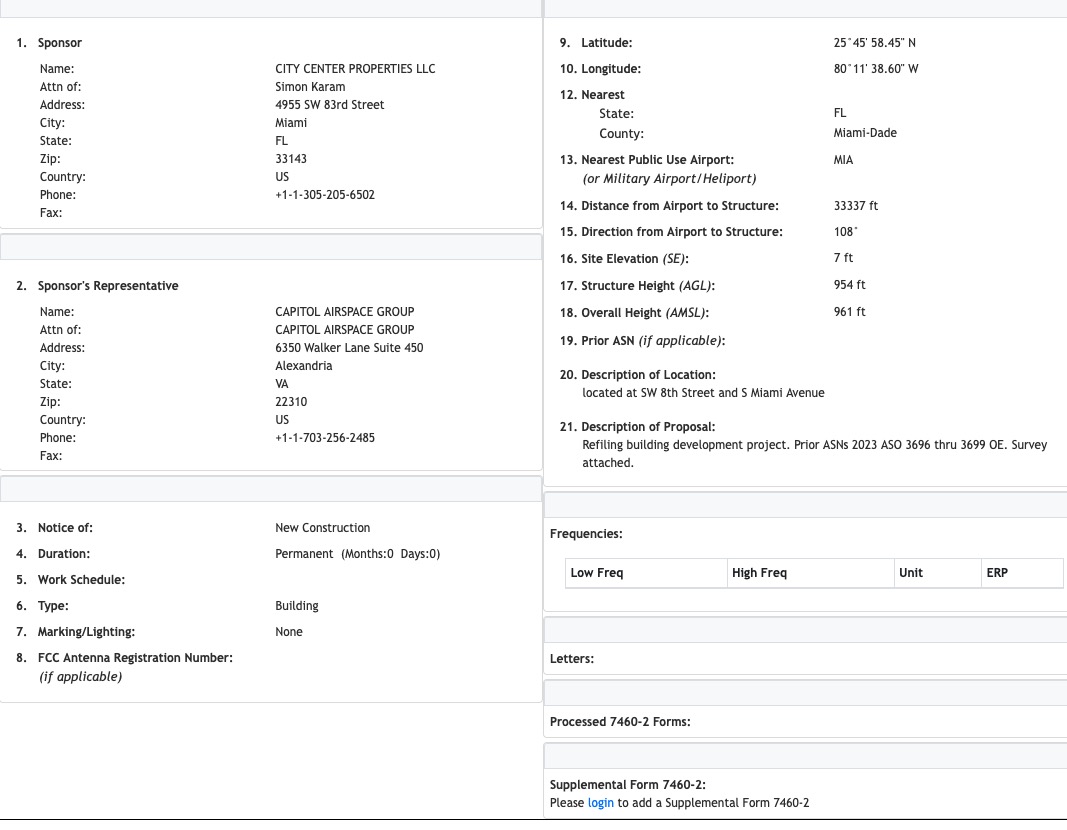Click the High Freq column header
Viewport: 1067px width, 830px height.
click(x=810, y=573)
